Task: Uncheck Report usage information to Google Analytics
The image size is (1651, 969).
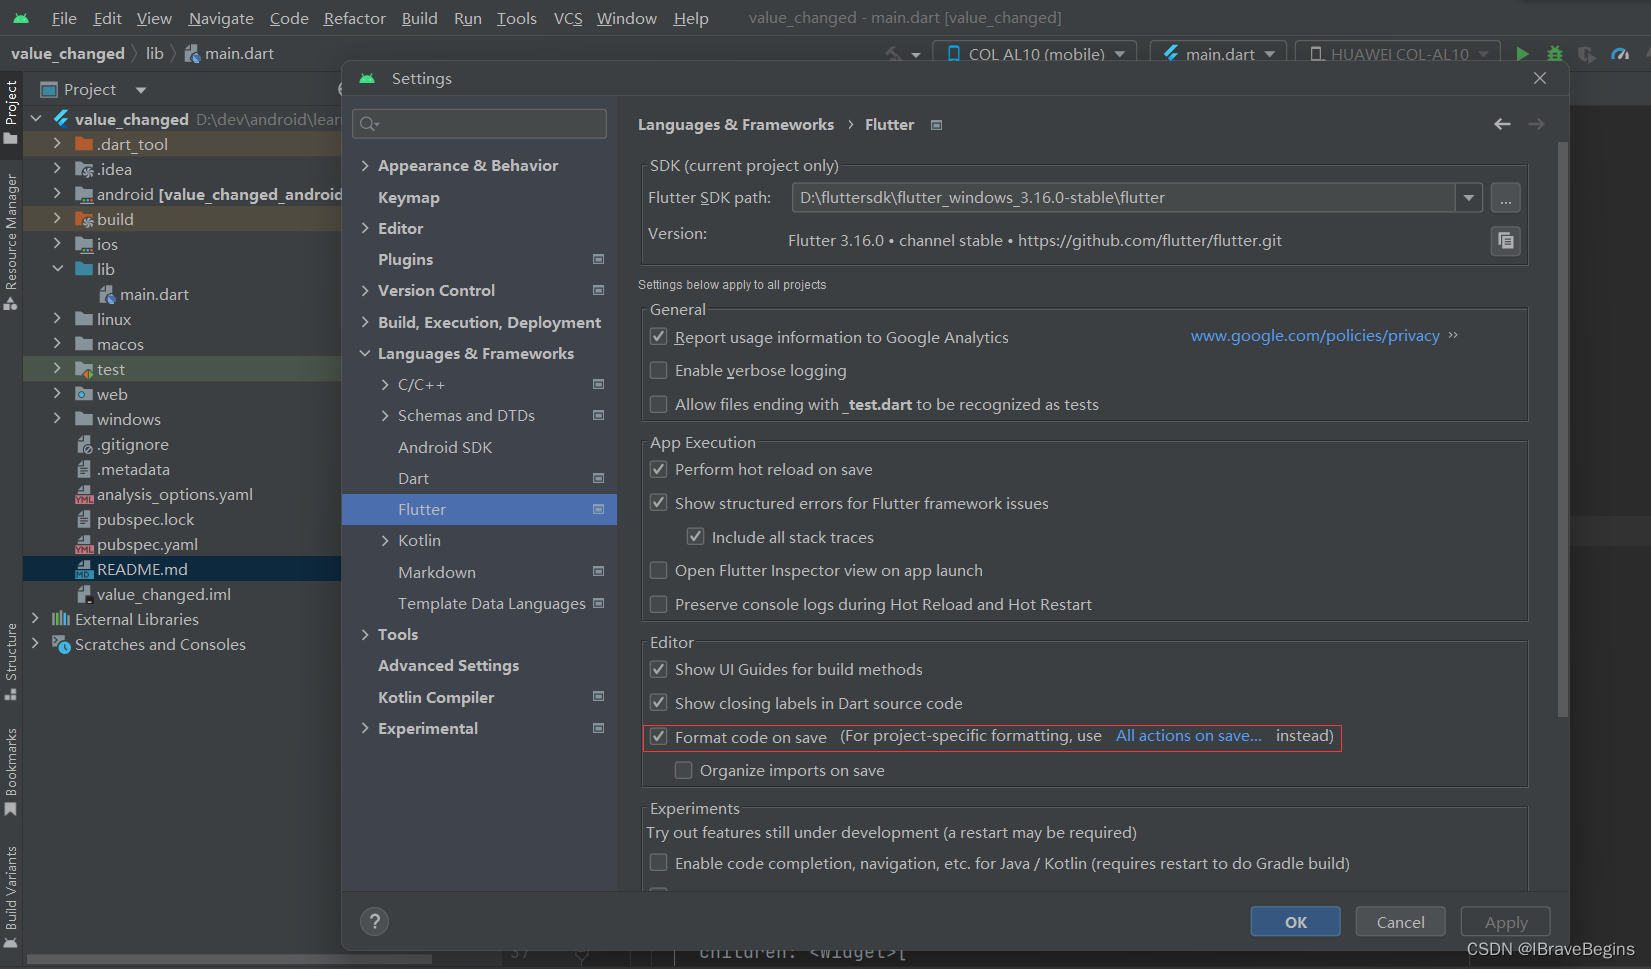Action: point(658,337)
